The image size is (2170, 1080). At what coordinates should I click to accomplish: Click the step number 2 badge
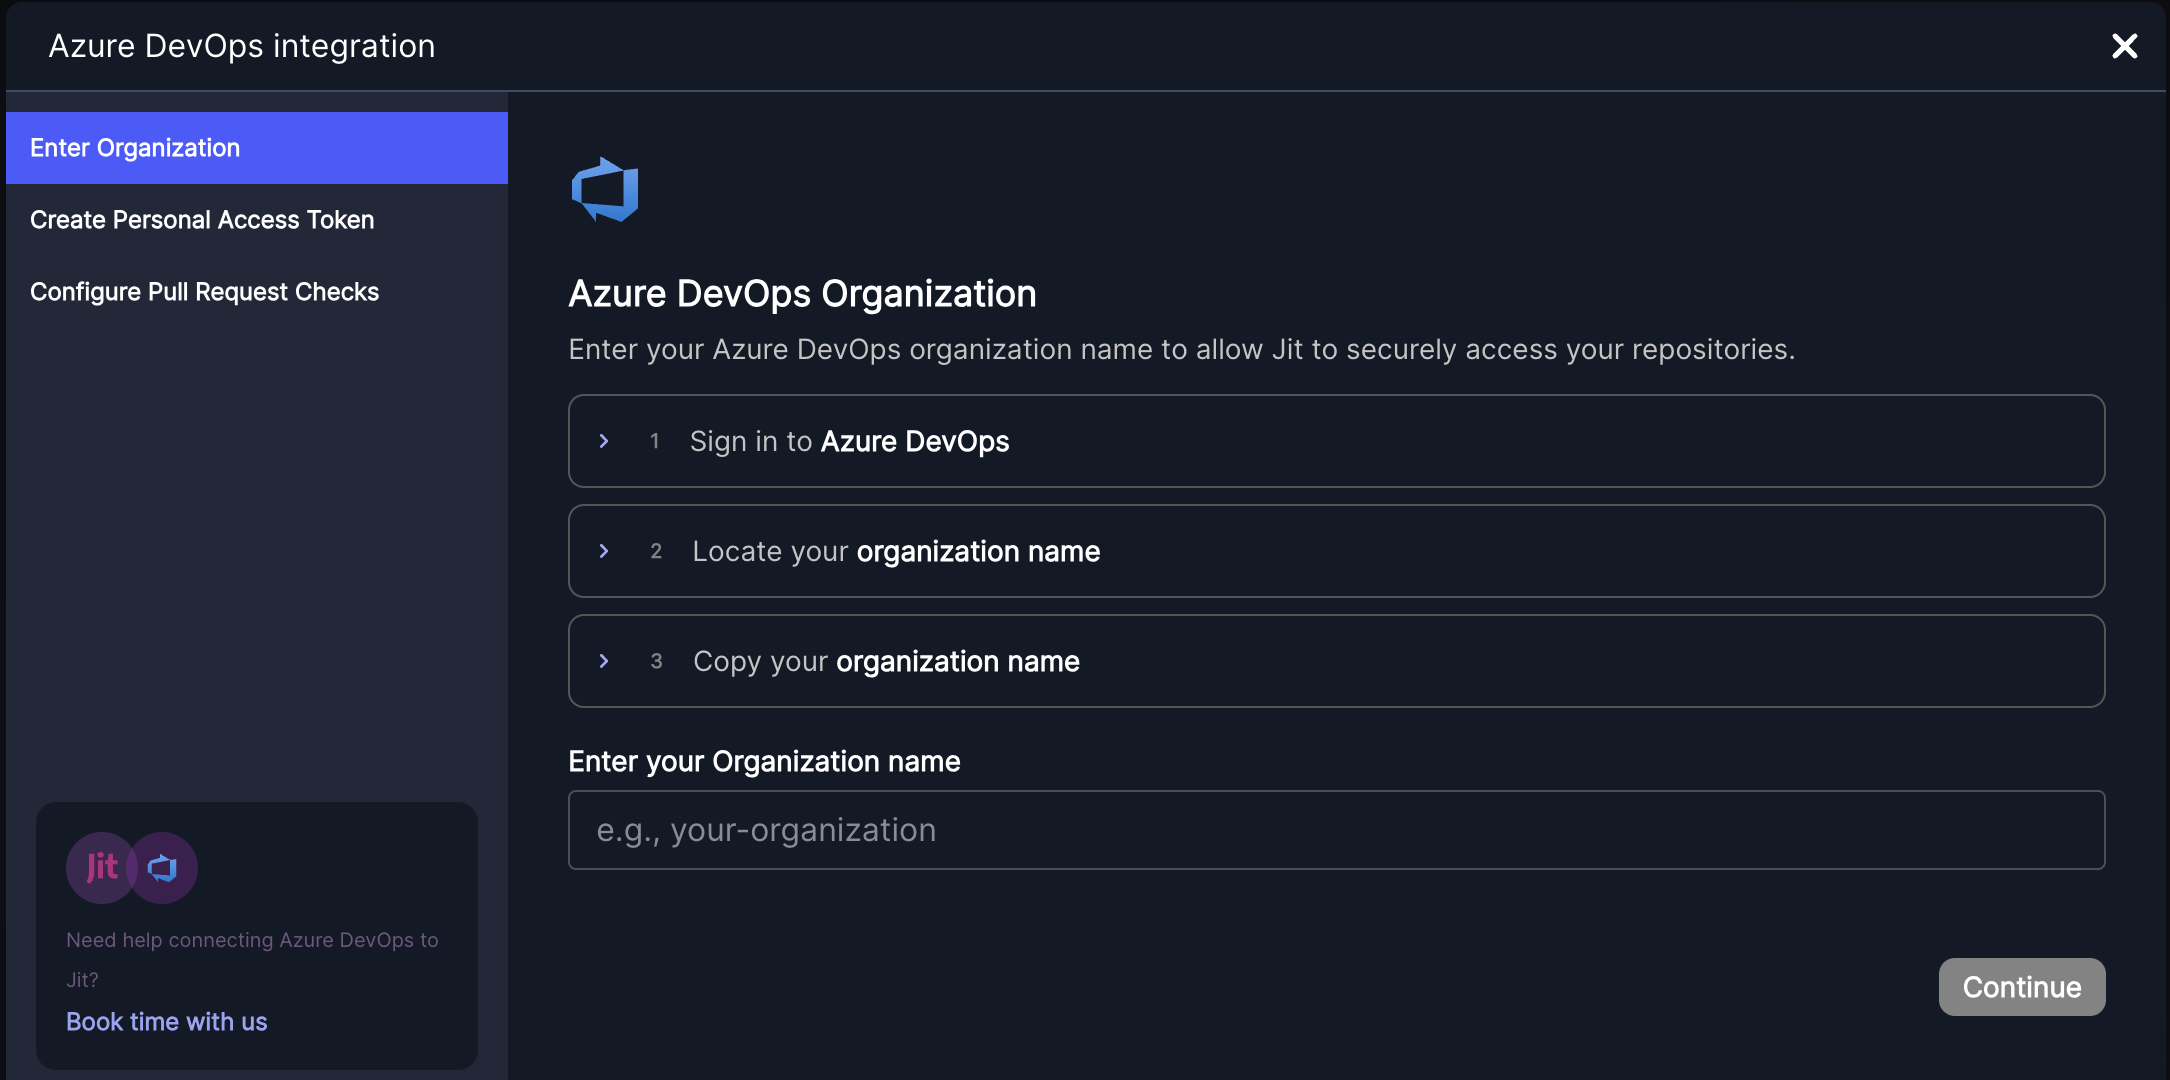click(x=656, y=551)
